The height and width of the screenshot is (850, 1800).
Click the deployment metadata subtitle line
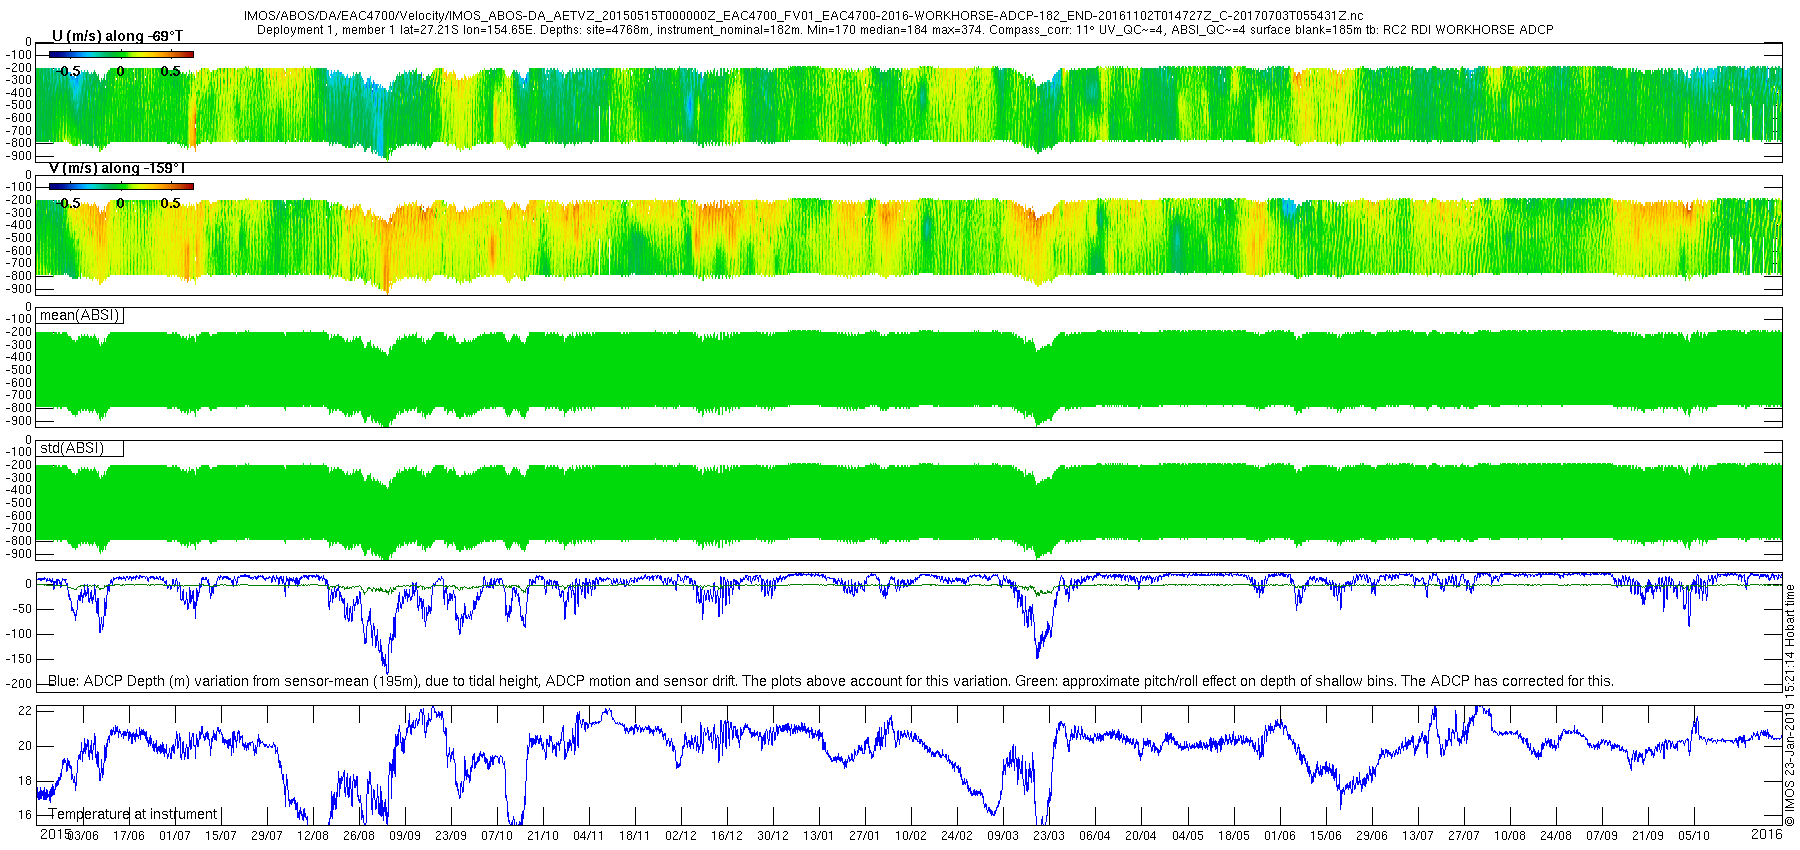[905, 30]
